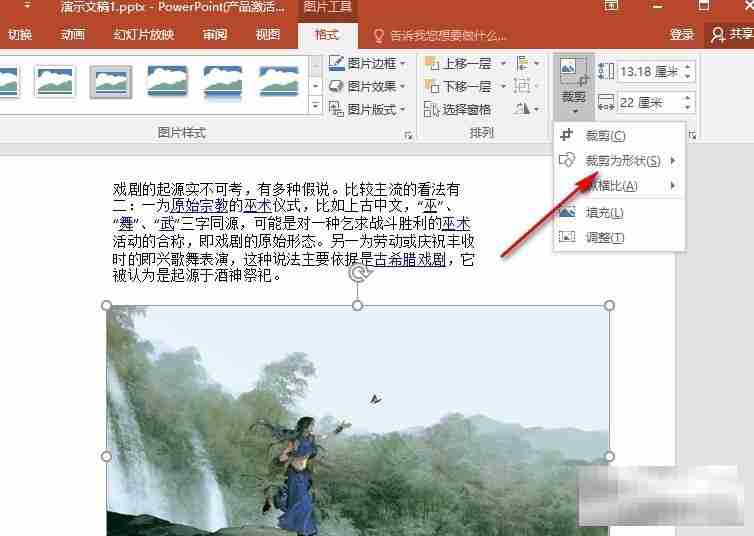Click the 舞 hyperlink in text
Image resolution: width=754 pixels, height=536 pixels.
click(x=126, y=224)
